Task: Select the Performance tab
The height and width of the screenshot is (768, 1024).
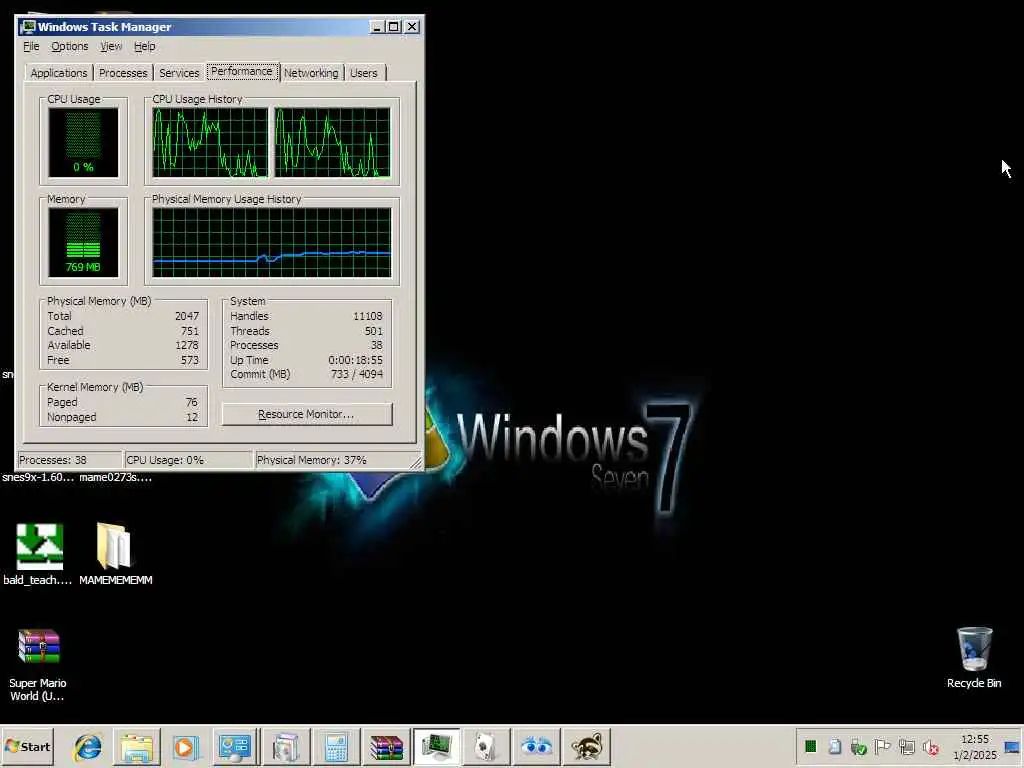Action: pos(242,71)
